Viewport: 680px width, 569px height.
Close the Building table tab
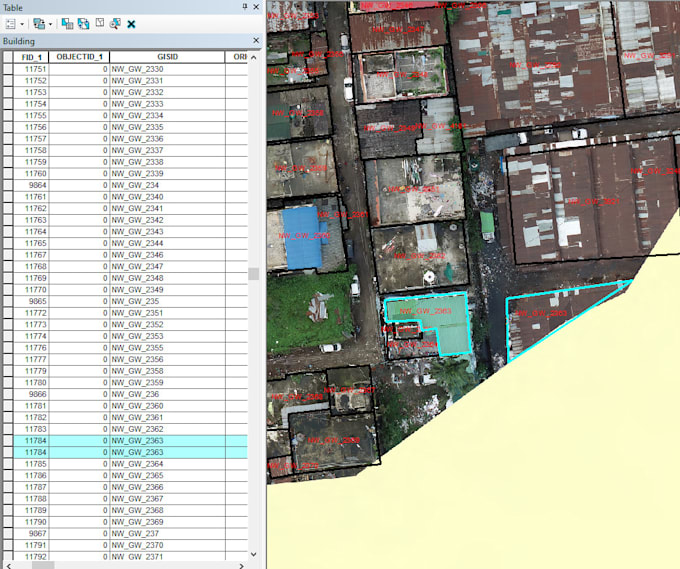(256, 40)
